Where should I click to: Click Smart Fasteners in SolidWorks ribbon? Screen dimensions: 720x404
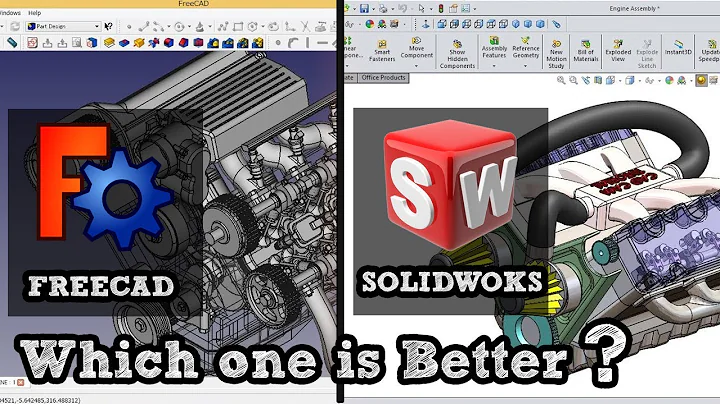click(x=382, y=50)
